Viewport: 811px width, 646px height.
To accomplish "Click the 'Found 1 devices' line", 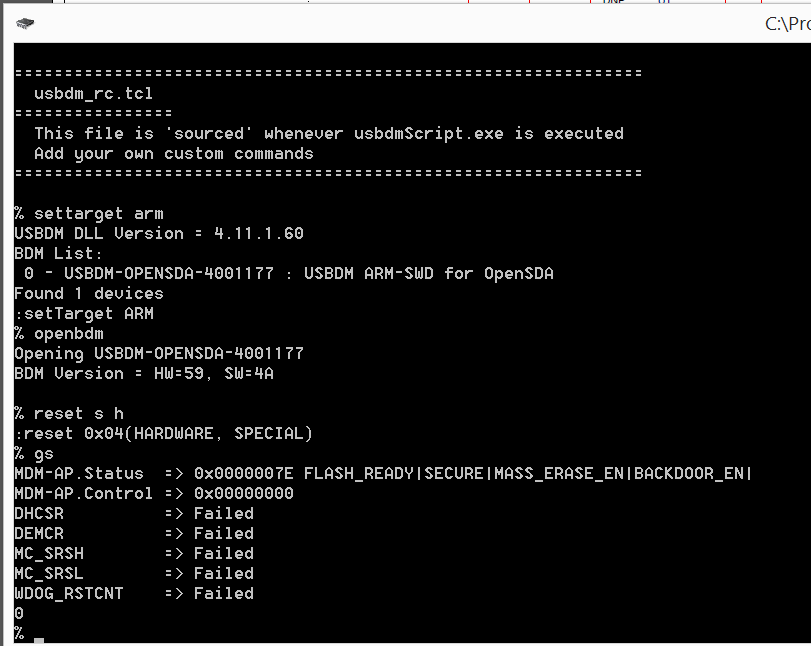I will click(x=88, y=293).
